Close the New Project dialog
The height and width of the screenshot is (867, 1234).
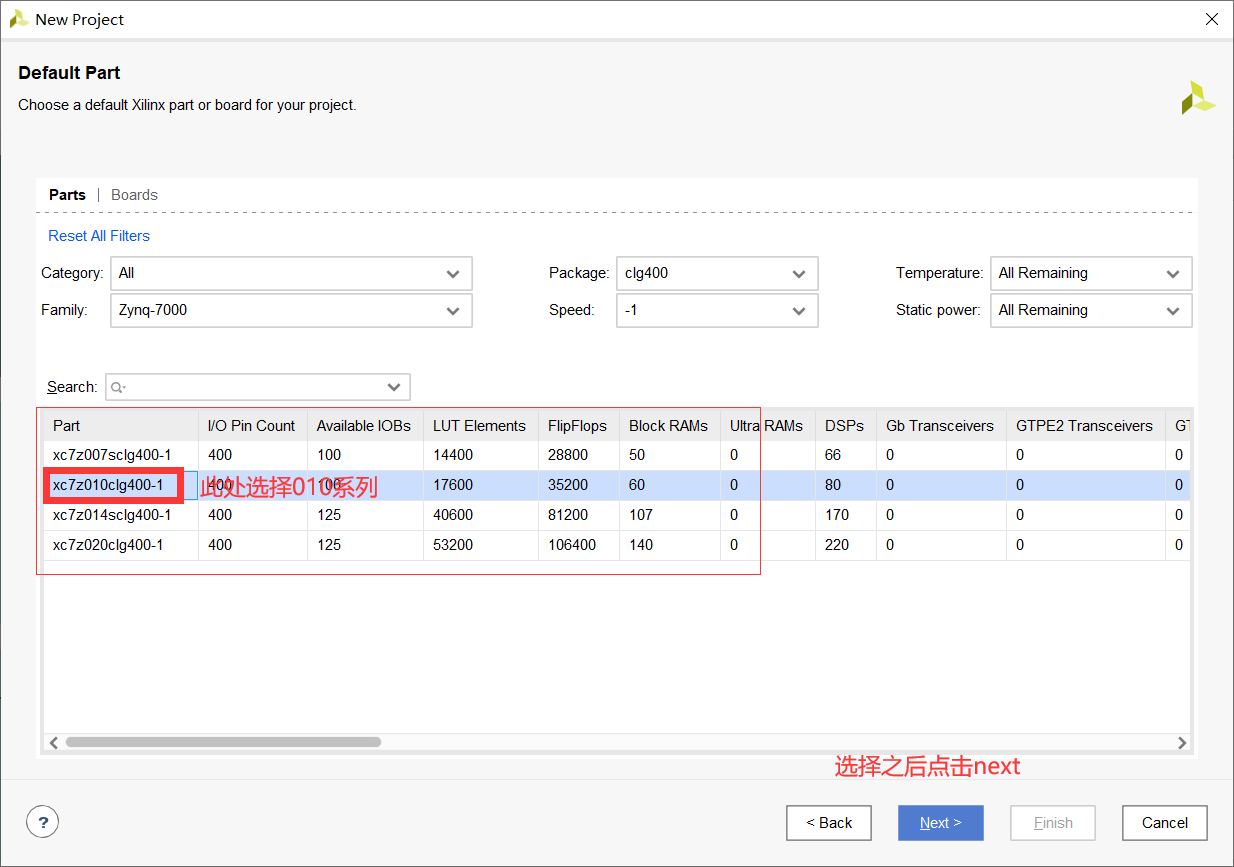[1211, 19]
